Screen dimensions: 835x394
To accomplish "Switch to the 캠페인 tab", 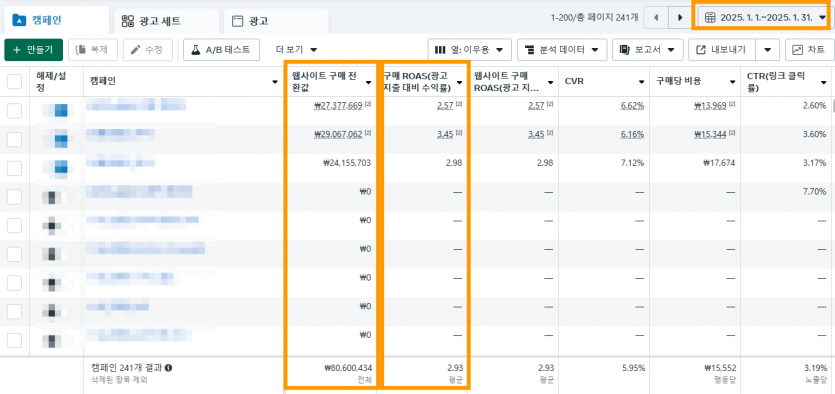I will click(55, 21).
